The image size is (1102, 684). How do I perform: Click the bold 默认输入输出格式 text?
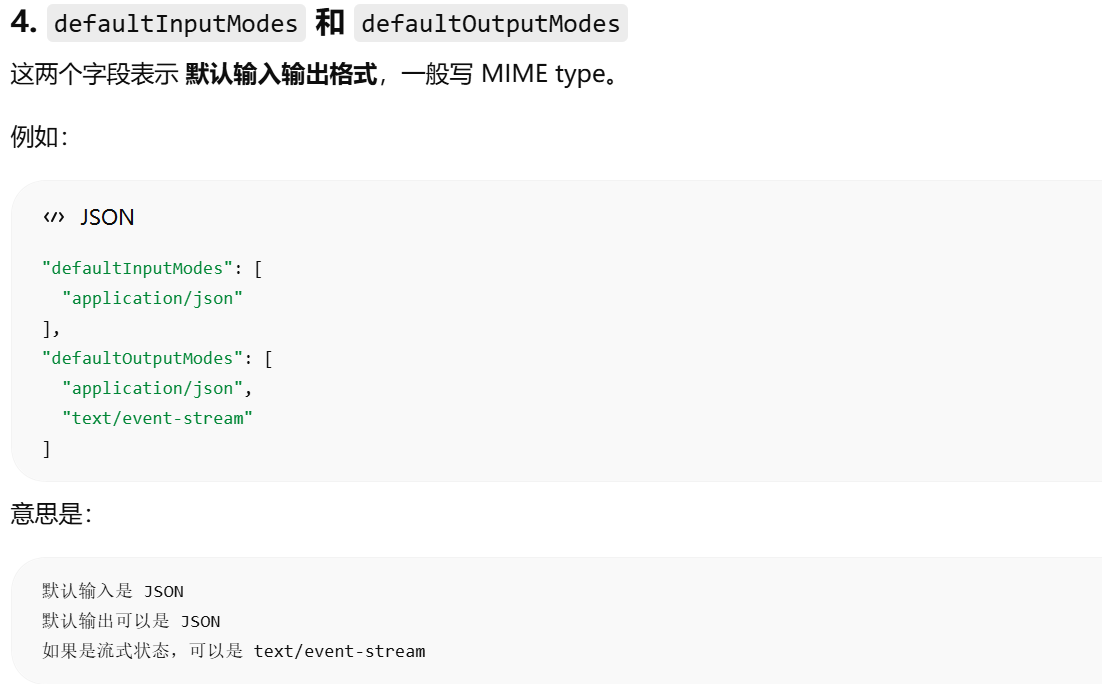[x=281, y=74]
